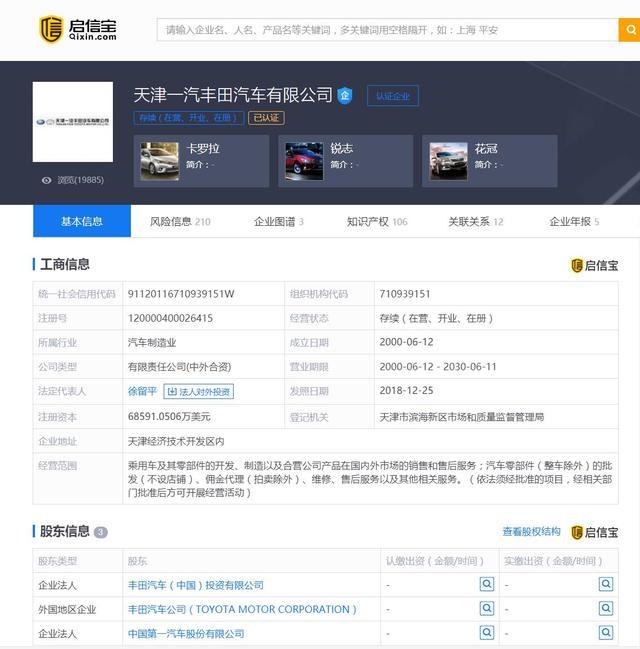The image size is (640, 649).
Task: Click license issue date 2018-12-25
Action: (x=406, y=390)
